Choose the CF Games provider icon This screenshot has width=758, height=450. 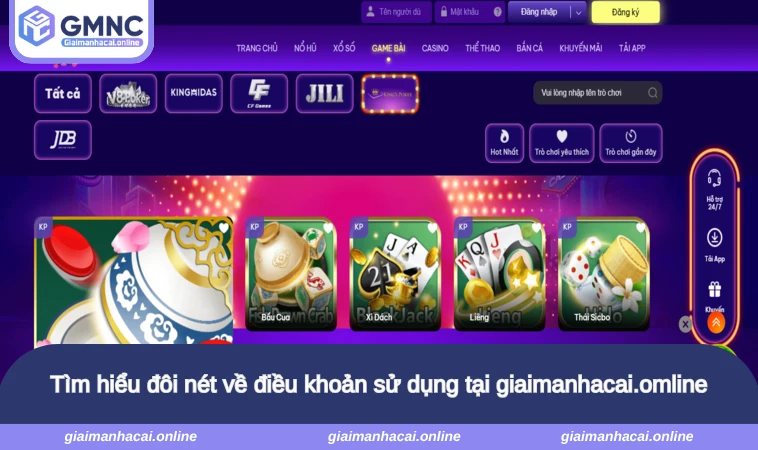click(259, 94)
